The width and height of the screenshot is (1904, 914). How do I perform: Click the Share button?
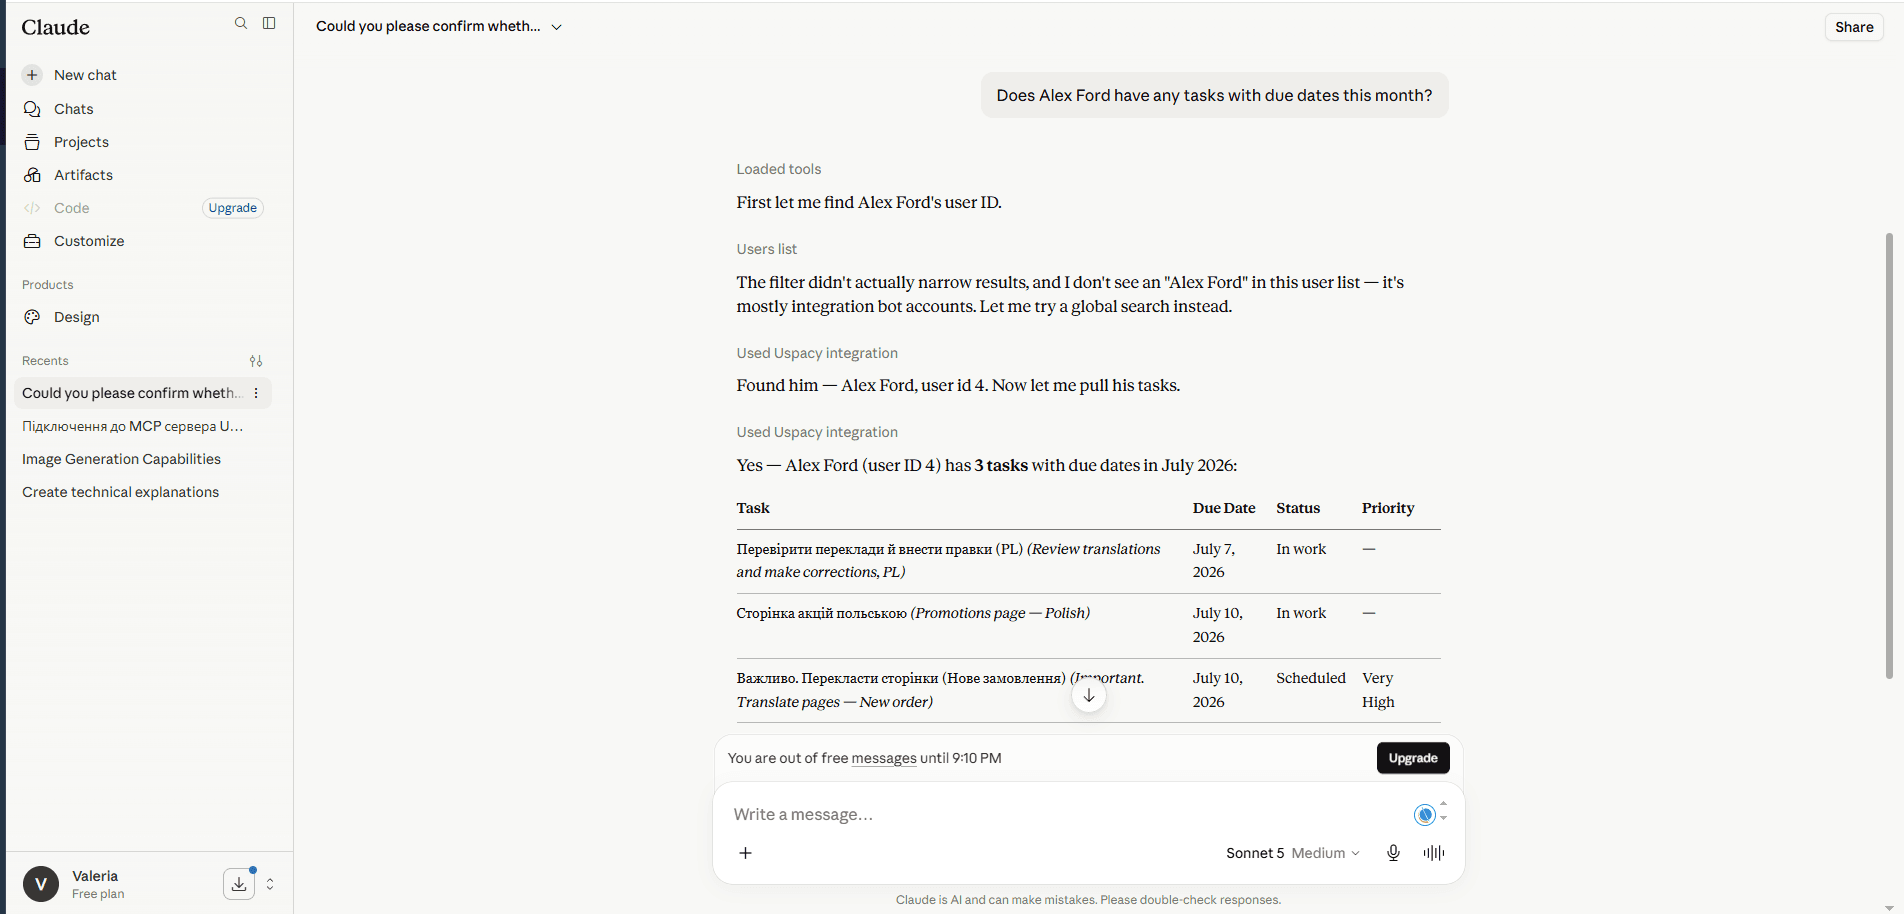pos(1854,27)
